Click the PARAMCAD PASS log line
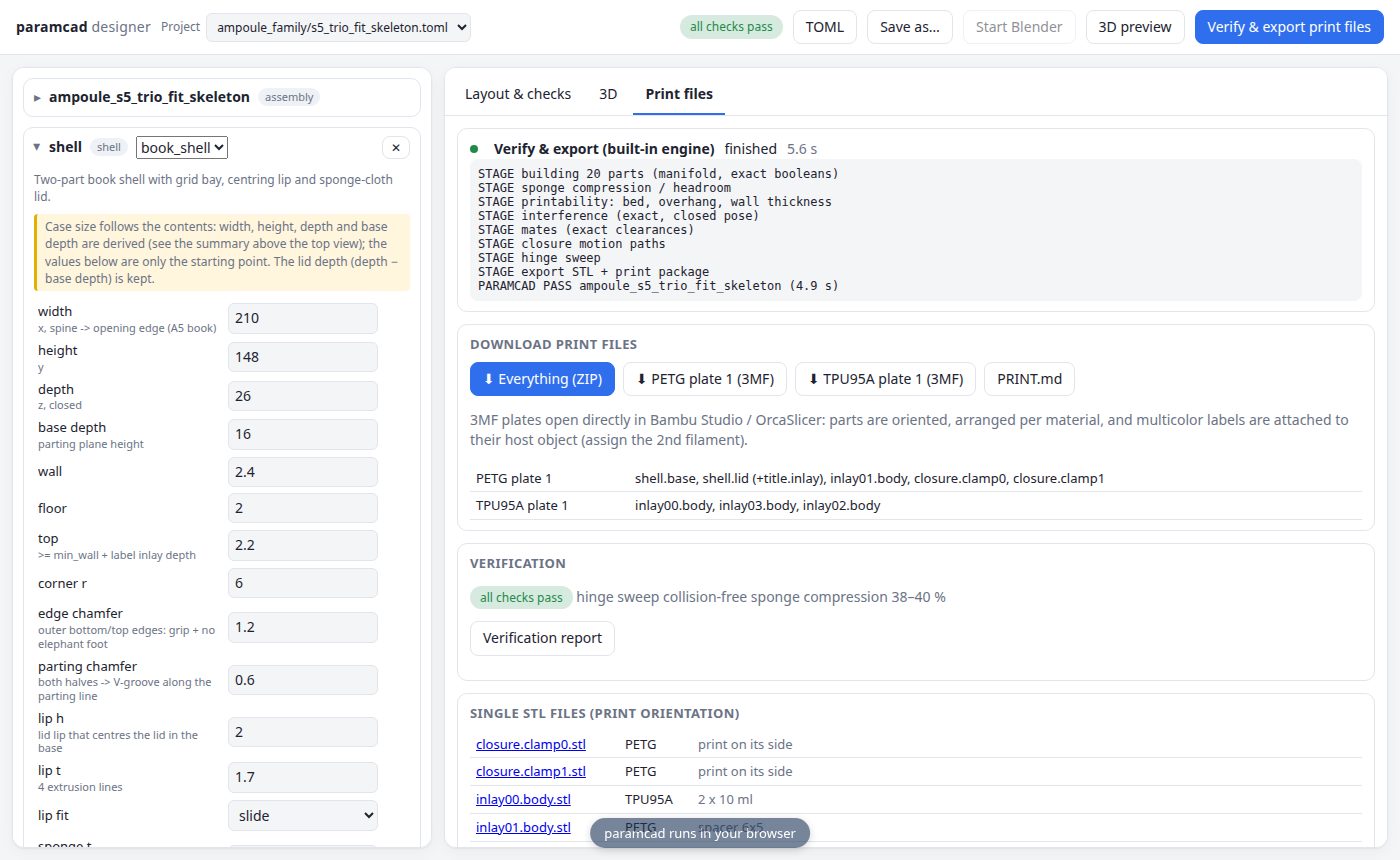Viewport: 1400px width, 860px height. [x=658, y=285]
